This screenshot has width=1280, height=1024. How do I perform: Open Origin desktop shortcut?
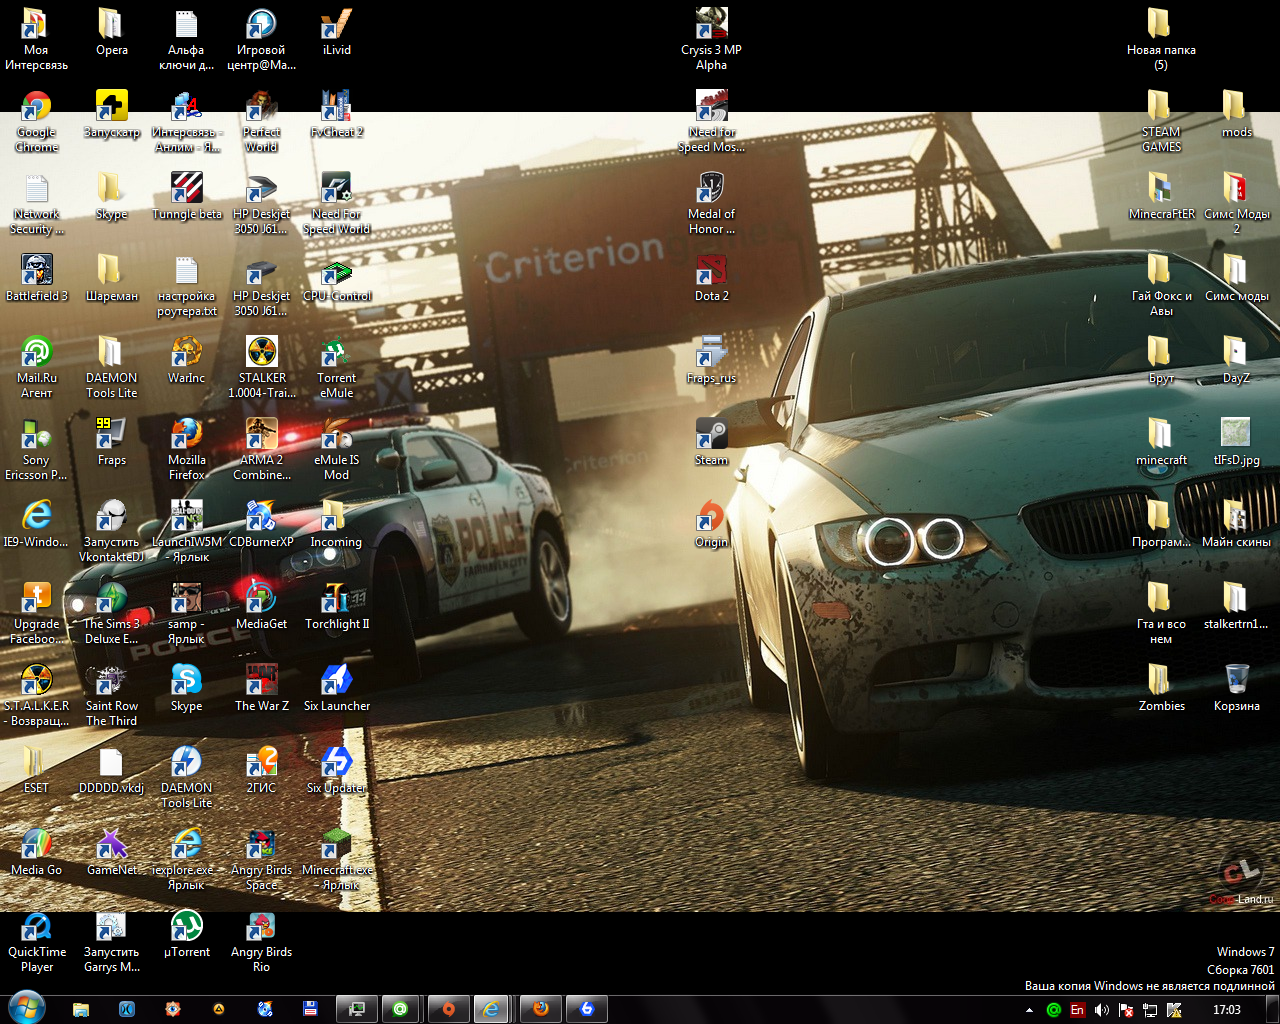[712, 516]
